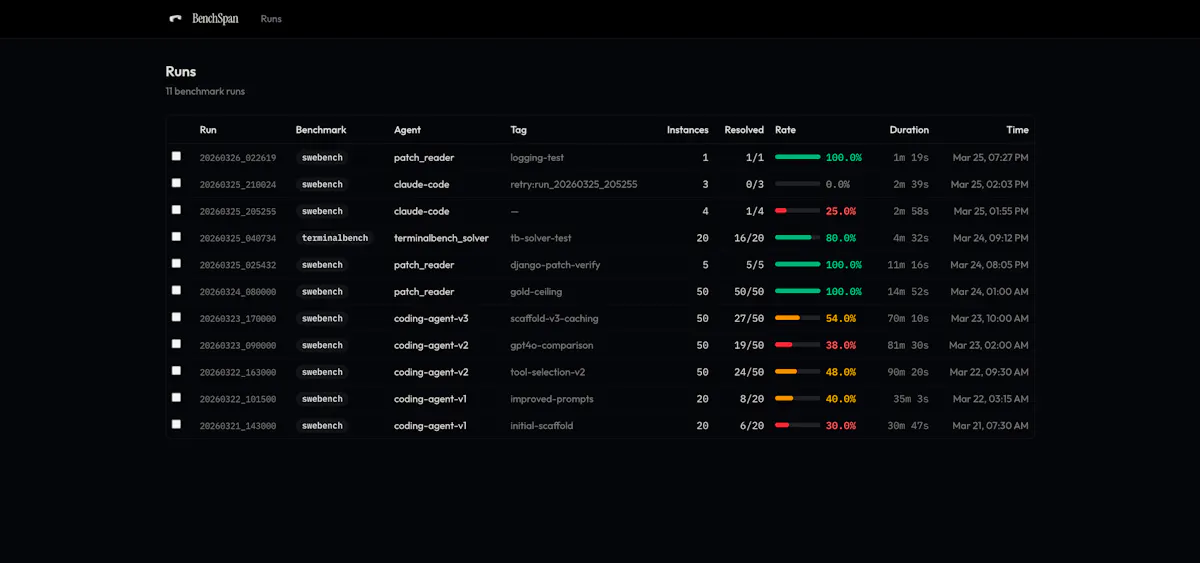Click the Time column header
1200x563 pixels.
(1017, 130)
